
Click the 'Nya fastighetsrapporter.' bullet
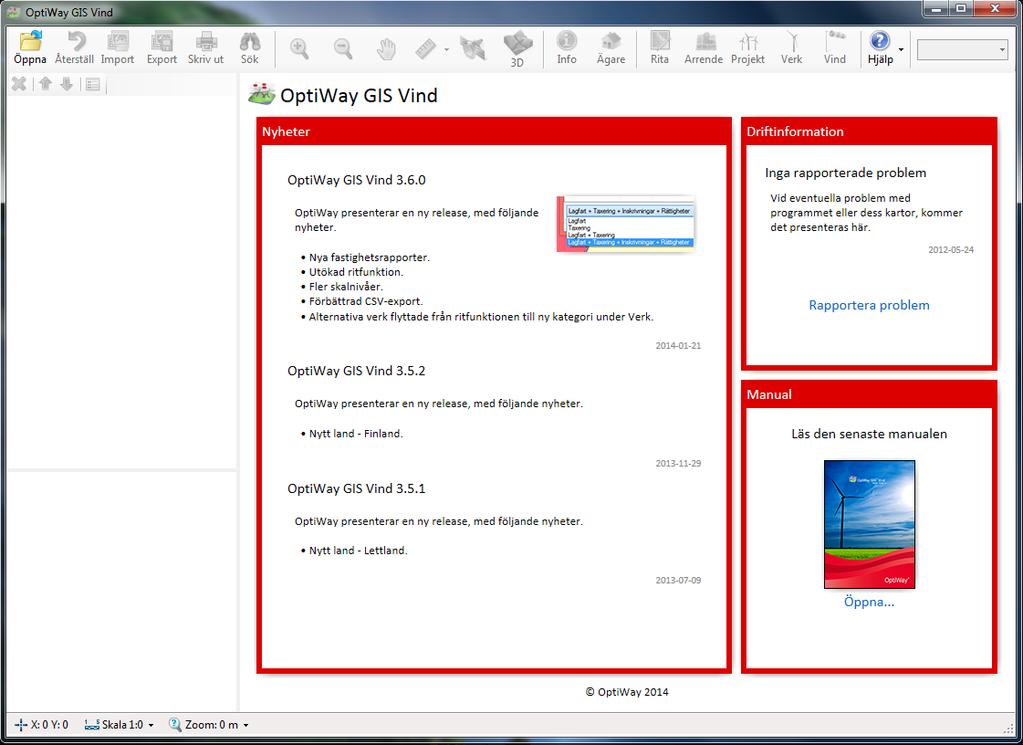(x=369, y=257)
